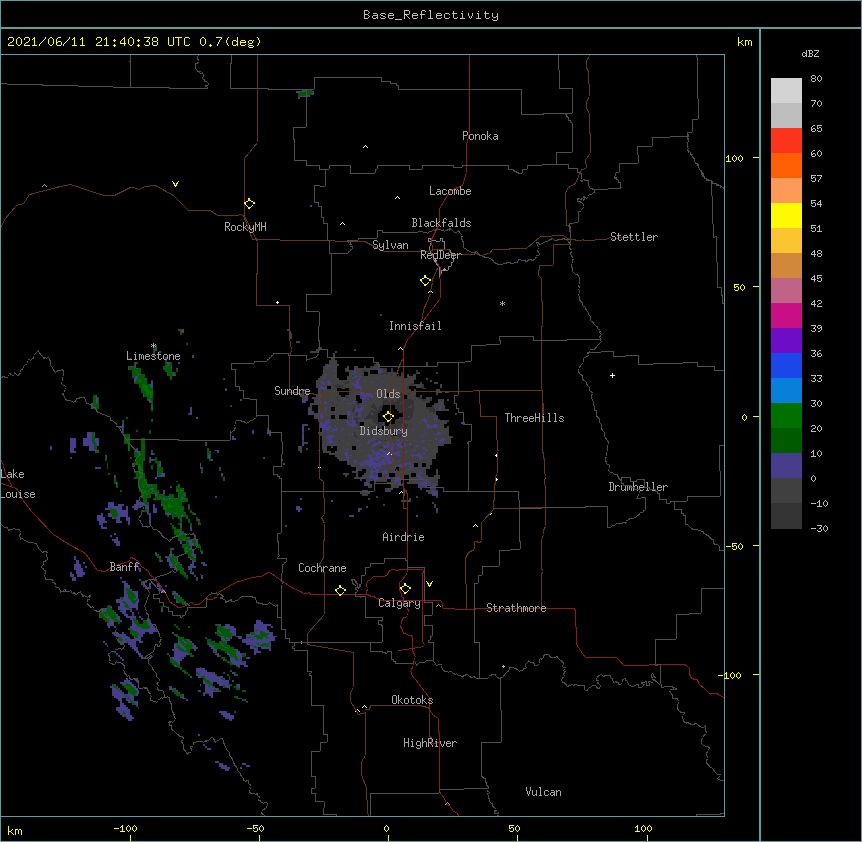Click the Airdrie label
This screenshot has width=862, height=842.
tap(404, 537)
